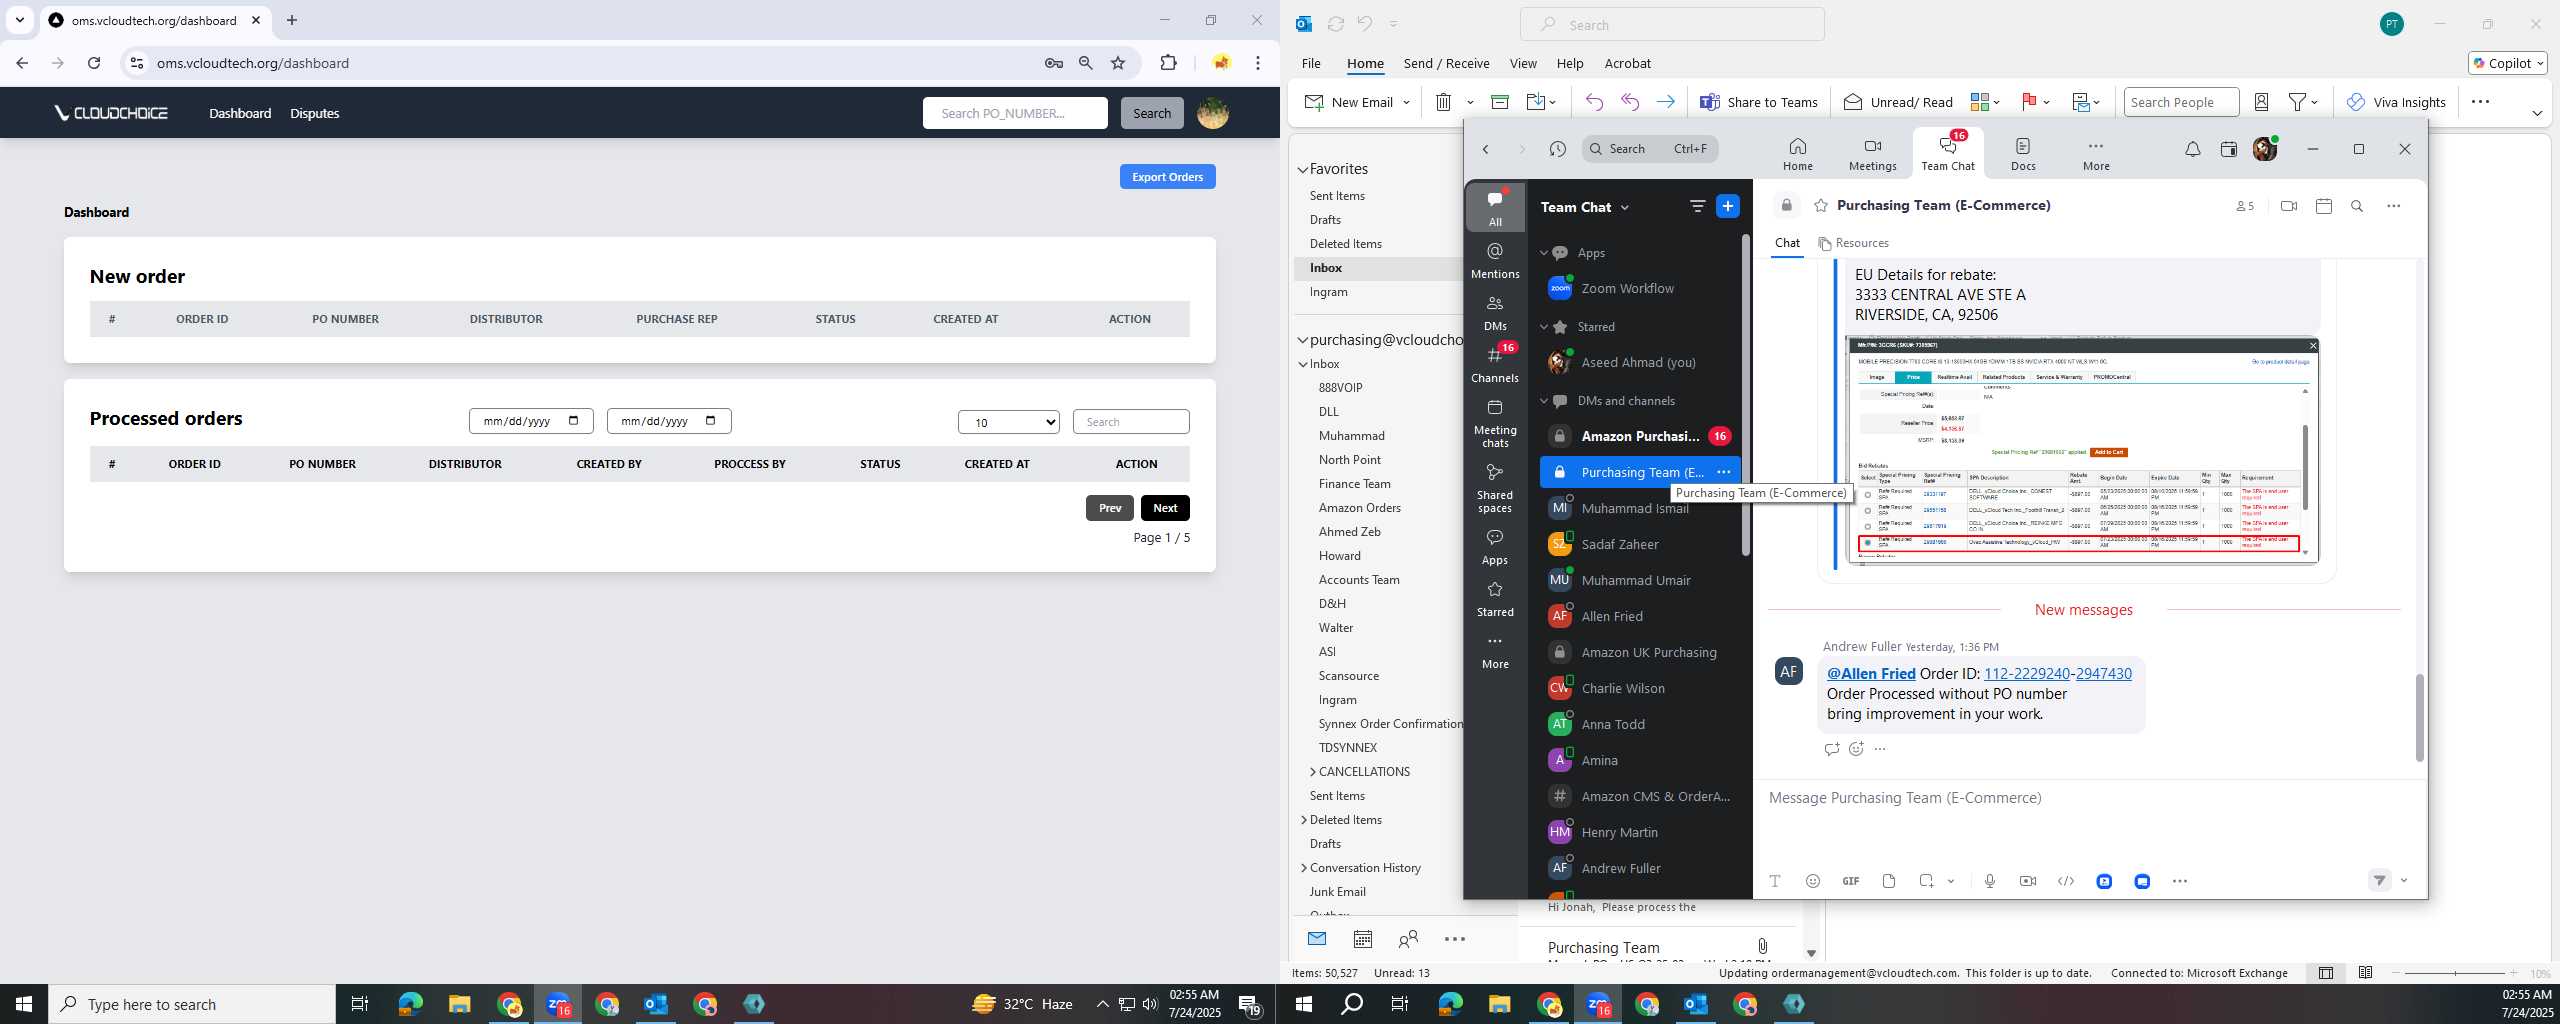Click the new chat plus button
The width and height of the screenshot is (2560, 1024).
coord(1727,206)
